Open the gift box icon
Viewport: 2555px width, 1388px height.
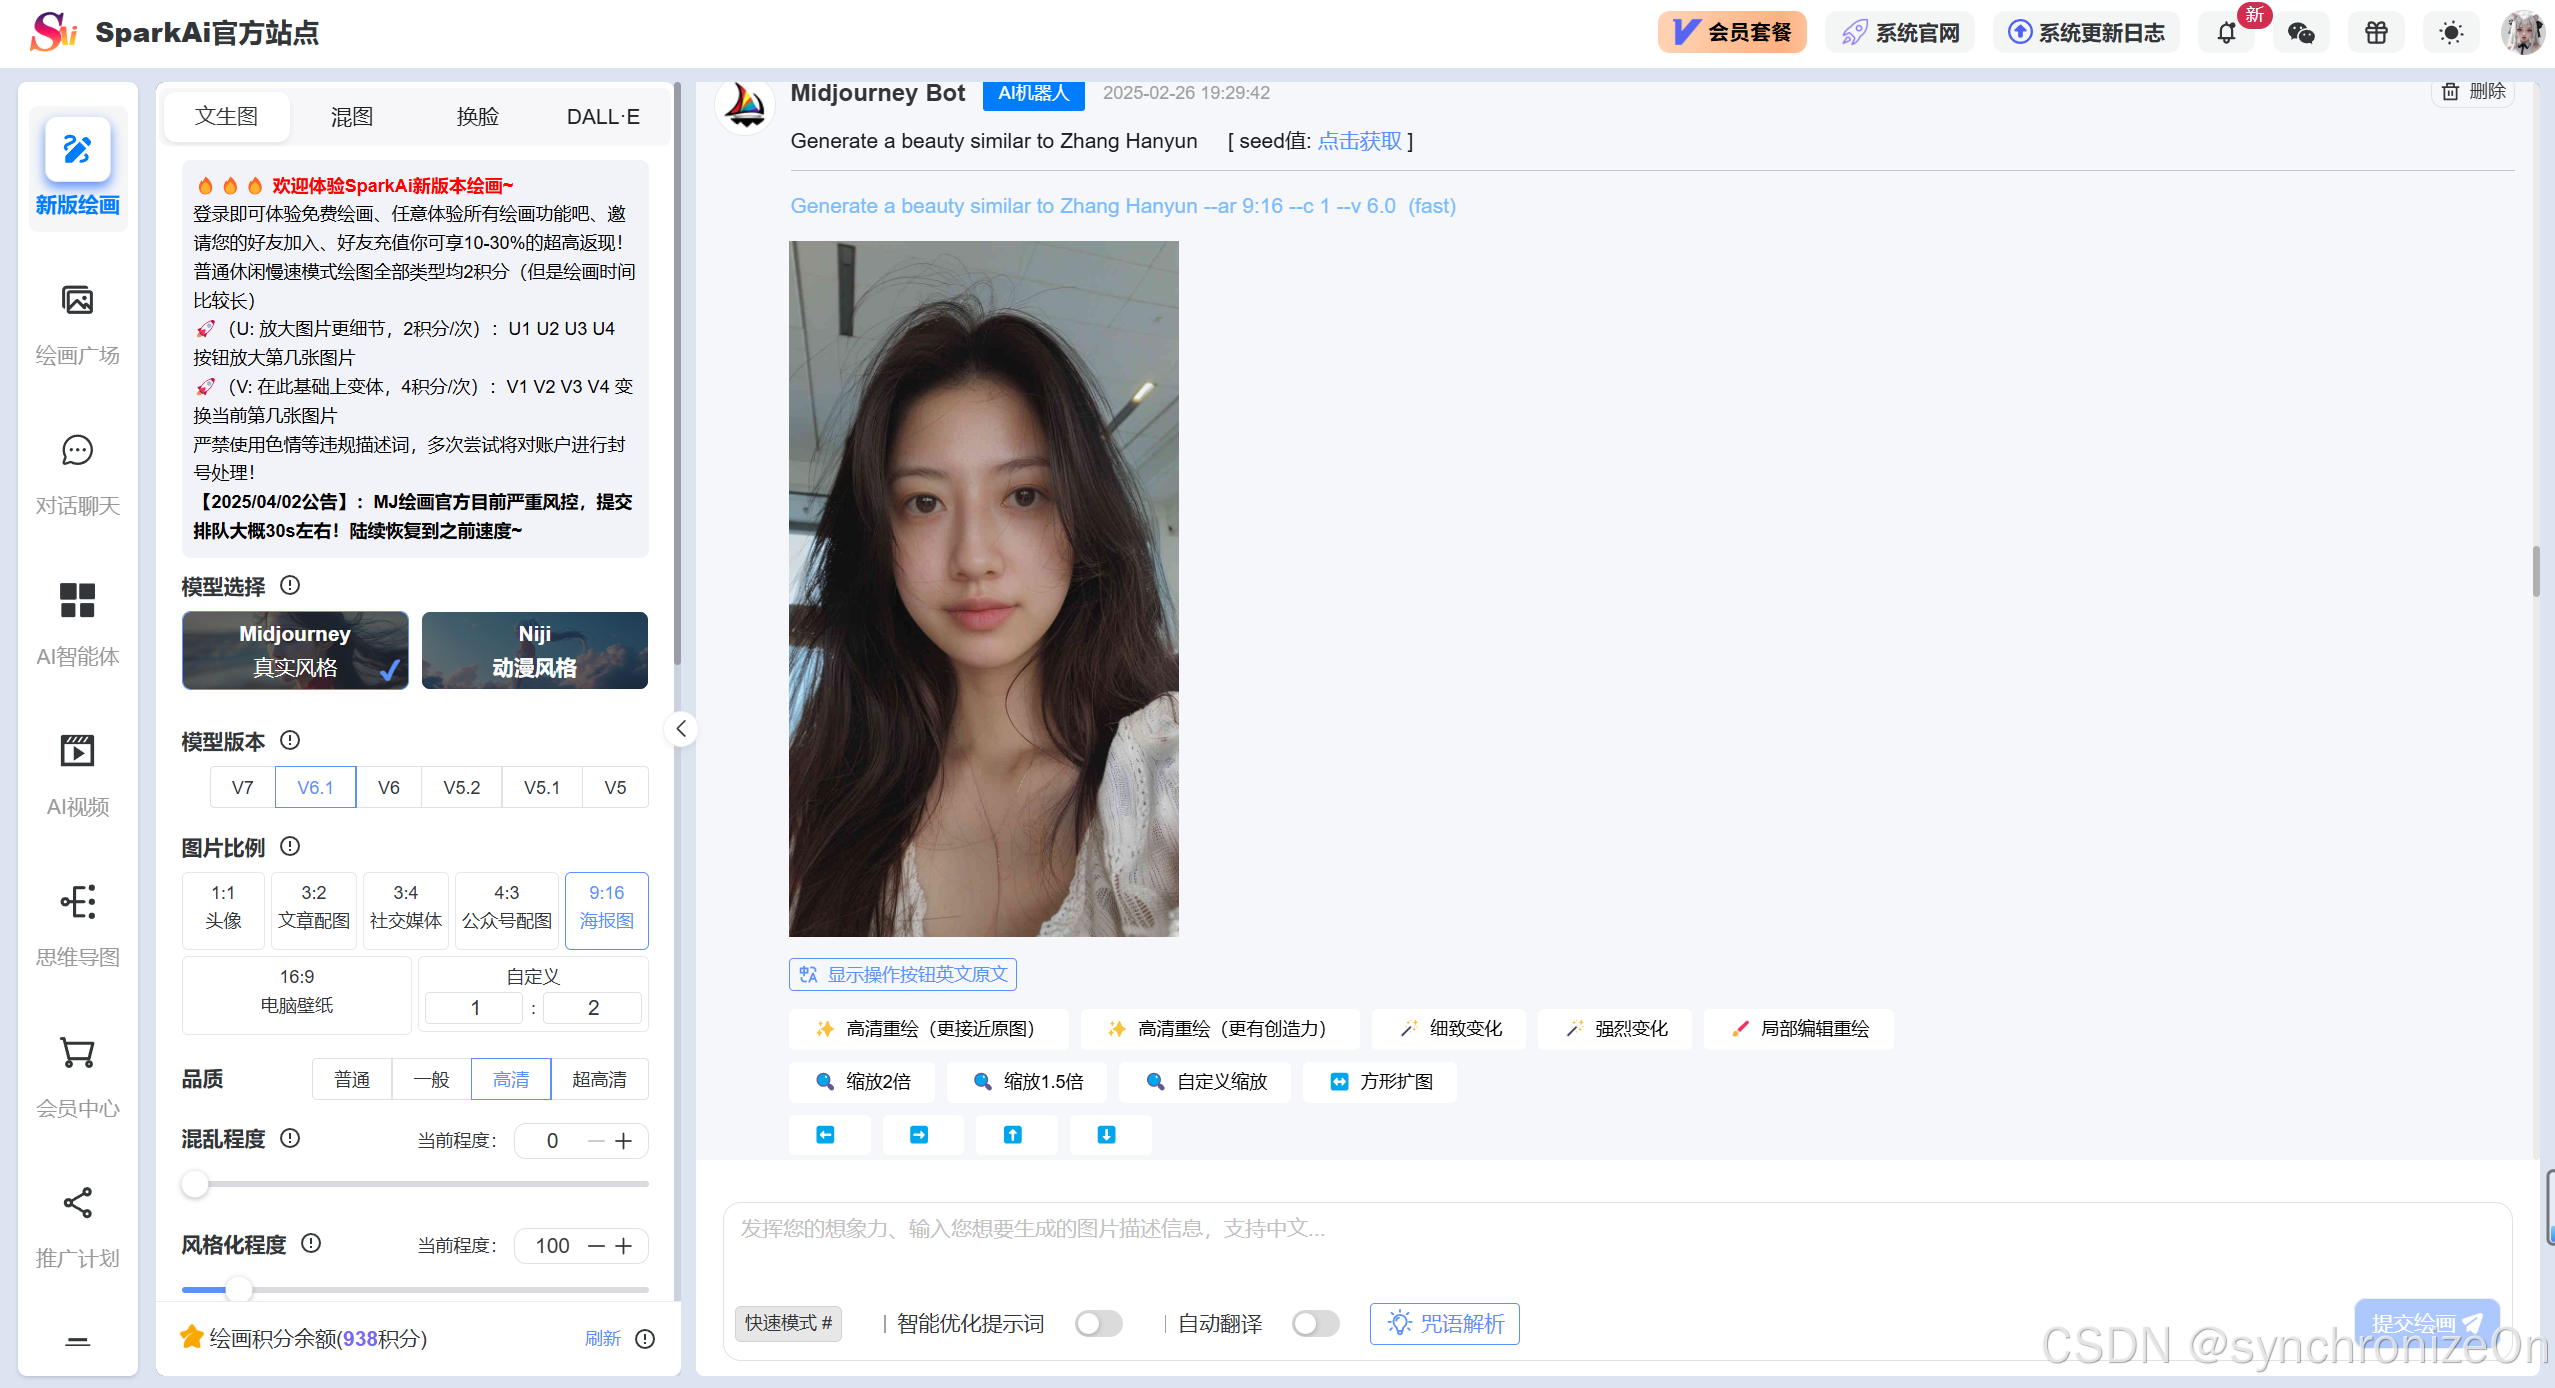(2376, 33)
